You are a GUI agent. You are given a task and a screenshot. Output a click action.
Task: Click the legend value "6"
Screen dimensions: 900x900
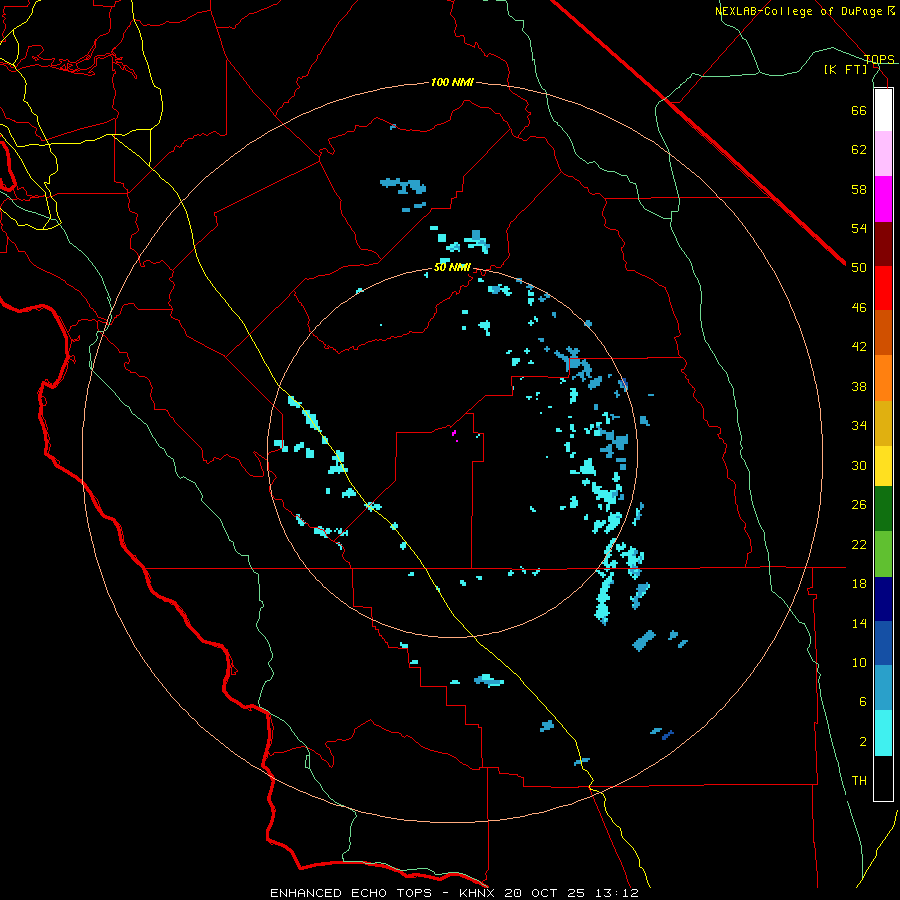(863, 702)
